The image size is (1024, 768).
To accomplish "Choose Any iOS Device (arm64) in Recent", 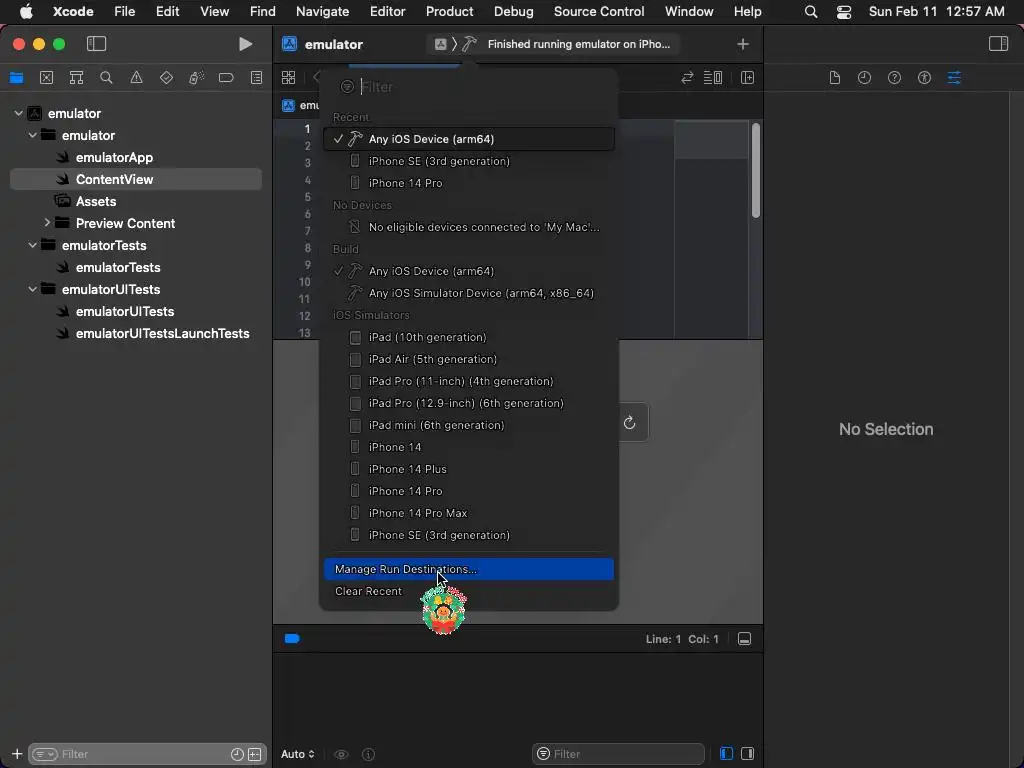I will [469, 139].
